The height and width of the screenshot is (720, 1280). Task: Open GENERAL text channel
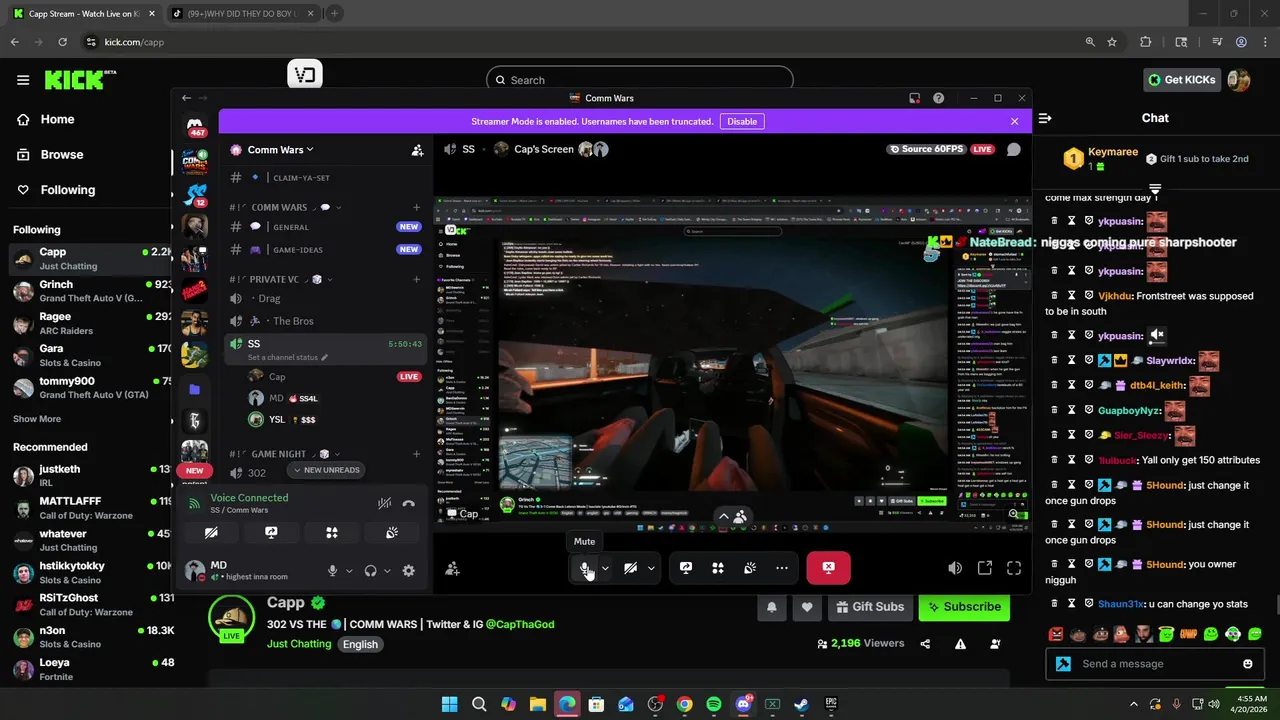(x=325, y=227)
